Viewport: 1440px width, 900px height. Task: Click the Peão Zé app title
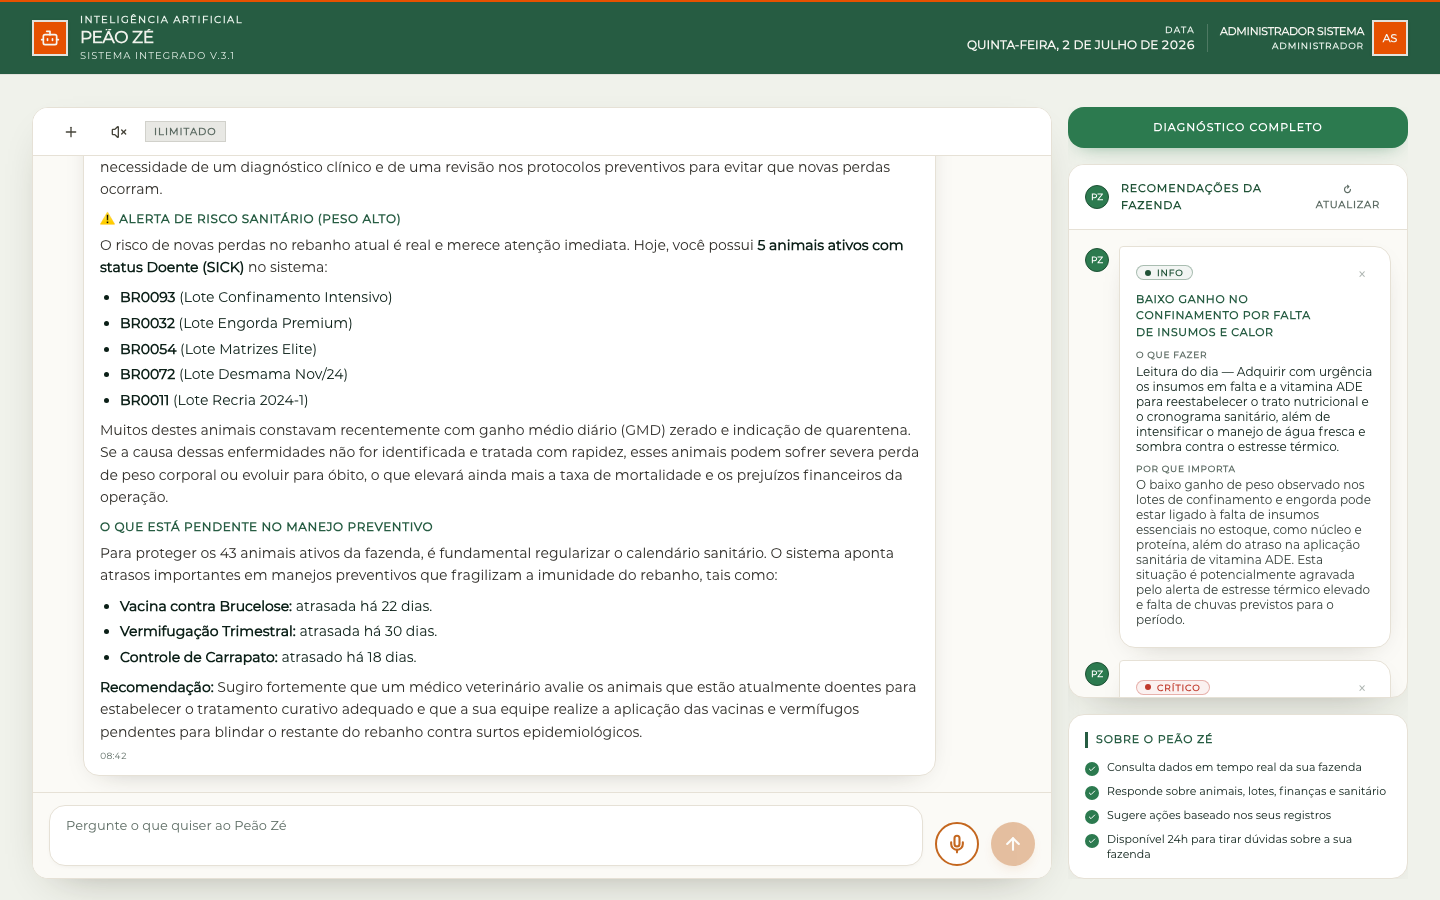(x=117, y=37)
